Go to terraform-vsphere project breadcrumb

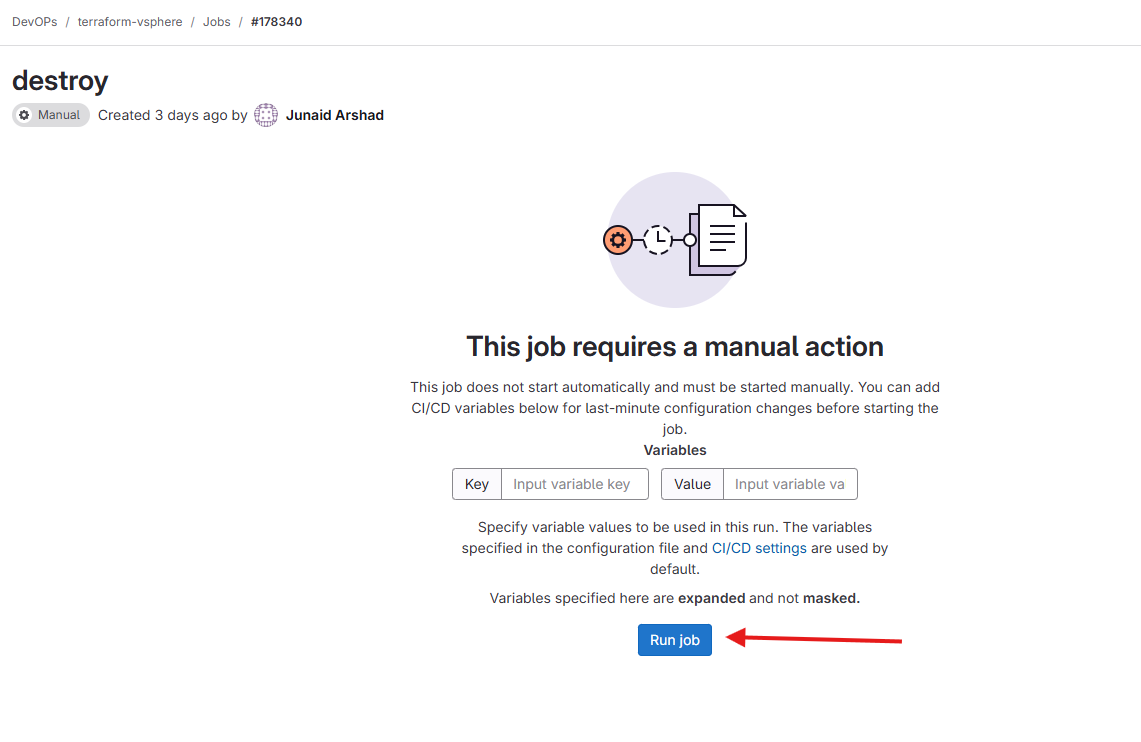(x=130, y=22)
